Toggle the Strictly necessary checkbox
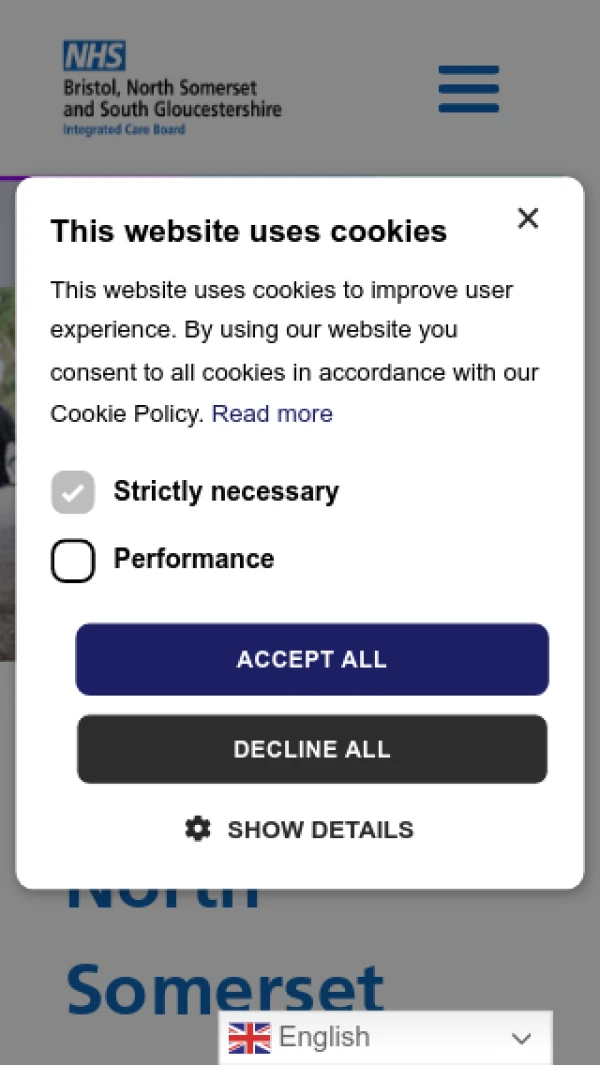The image size is (600, 1065). tap(73, 492)
